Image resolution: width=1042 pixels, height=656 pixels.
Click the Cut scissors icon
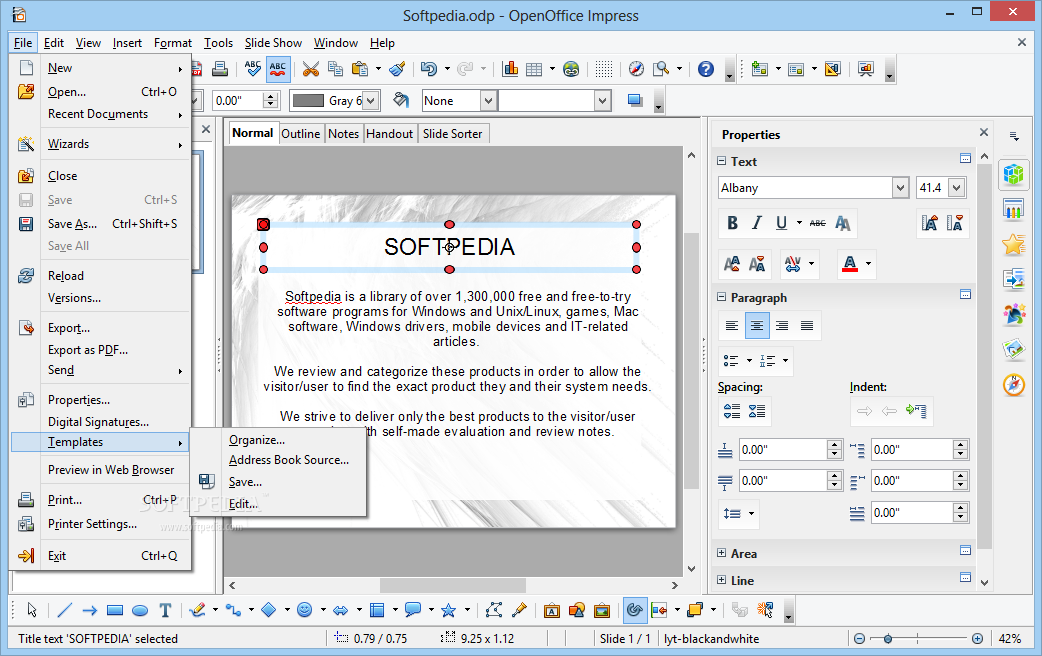pos(310,68)
